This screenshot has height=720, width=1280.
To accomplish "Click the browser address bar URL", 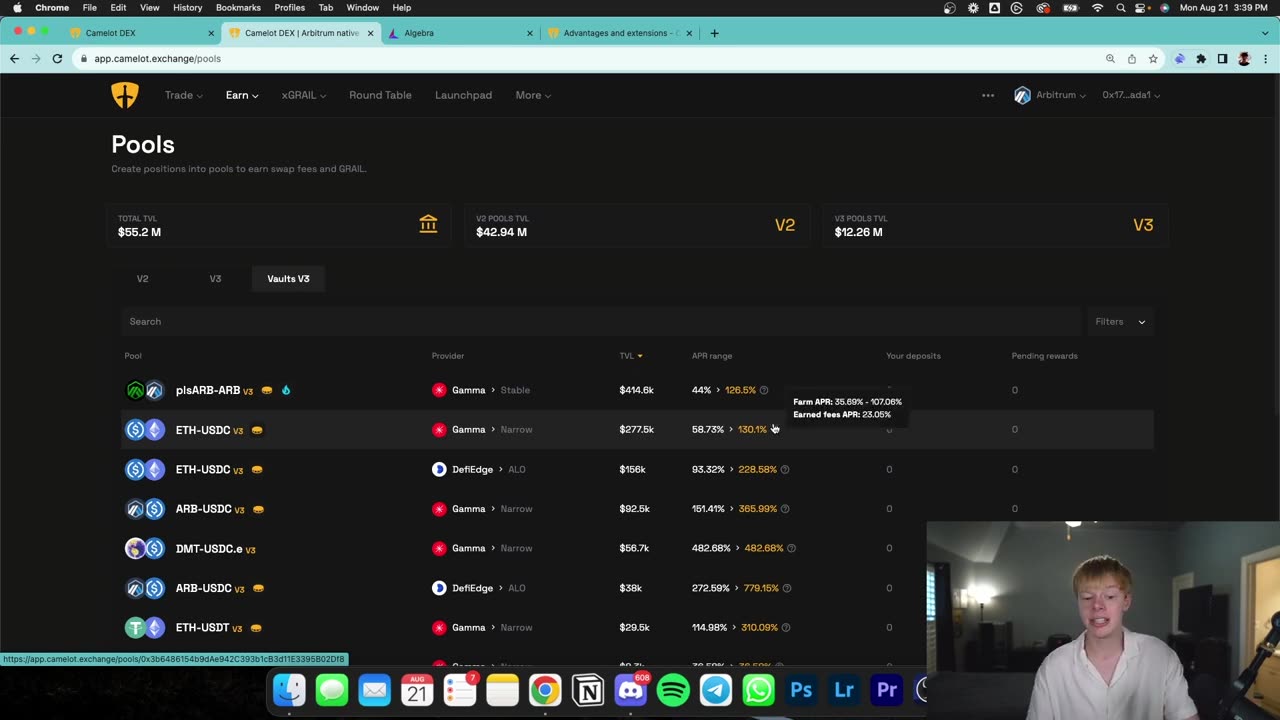I will point(158,59).
